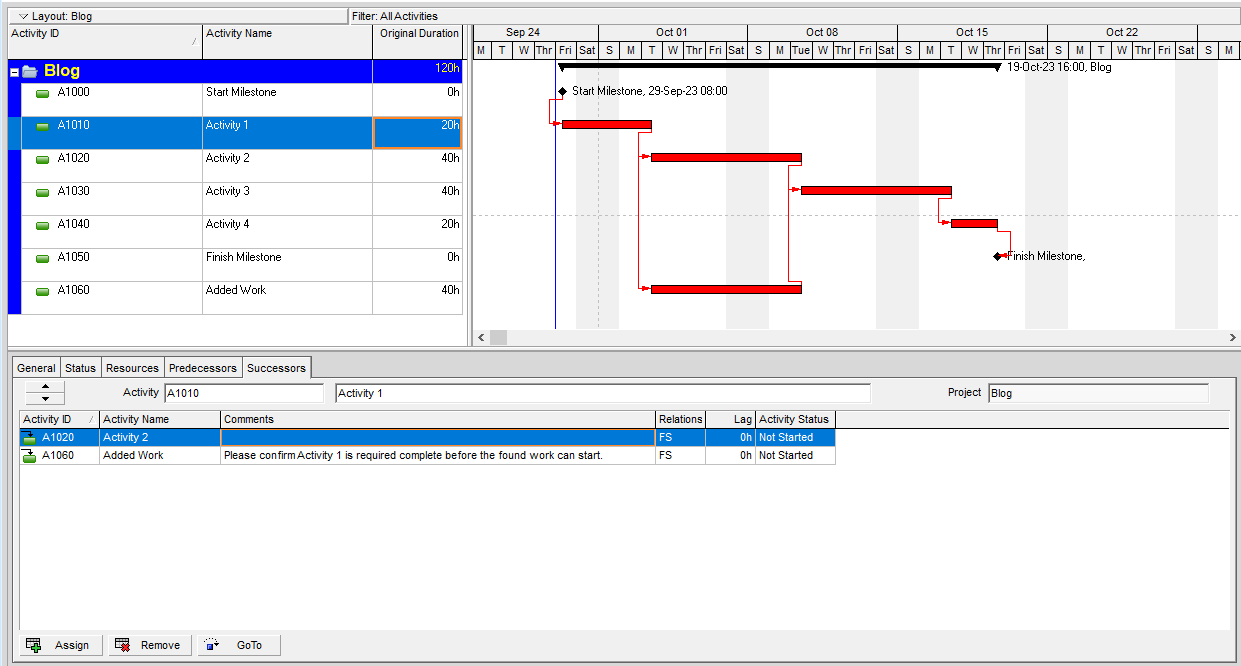Click the Activity 3 red Gantt bar
1241x666 pixels.
tap(876, 190)
